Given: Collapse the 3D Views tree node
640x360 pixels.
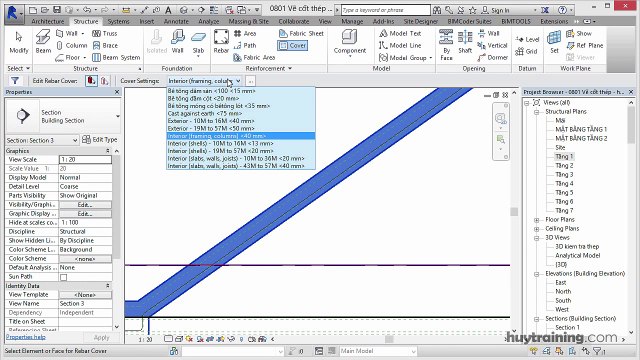Looking at the screenshot, I should [x=537, y=238].
